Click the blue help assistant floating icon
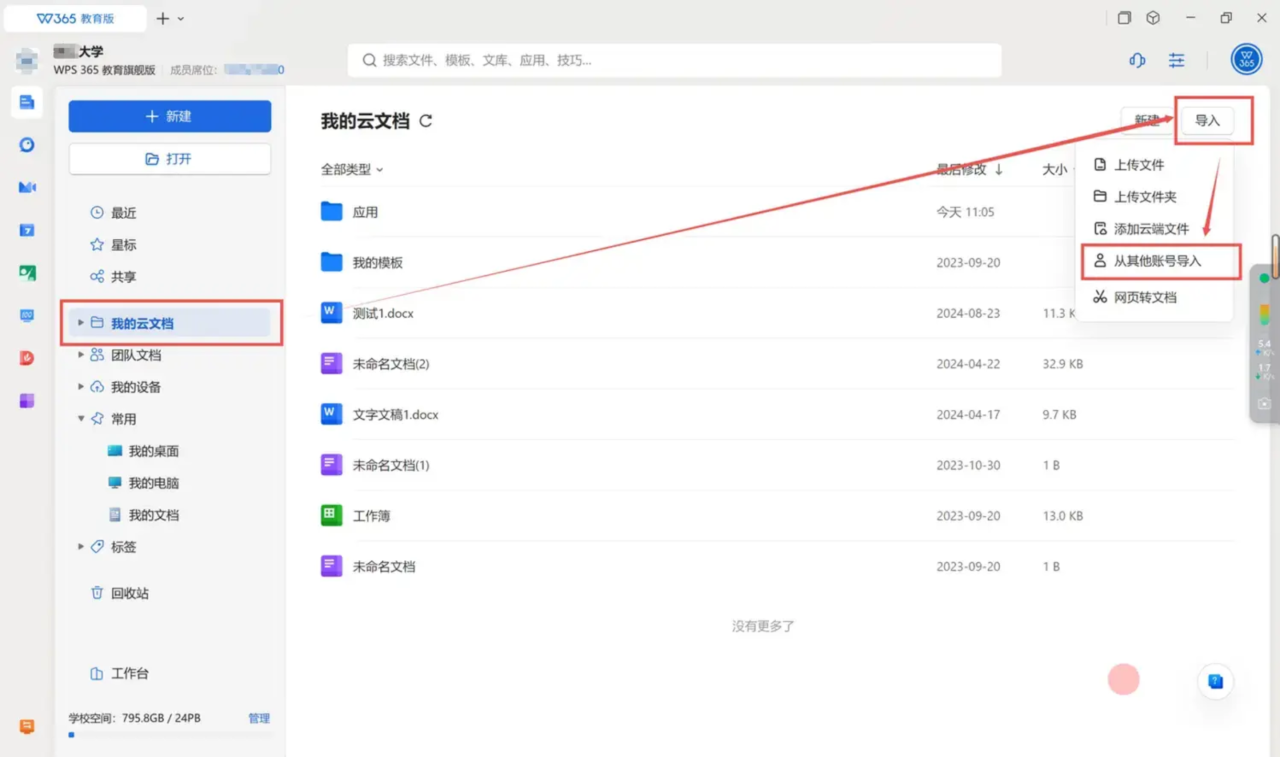The width and height of the screenshot is (1280, 757). tap(1215, 681)
